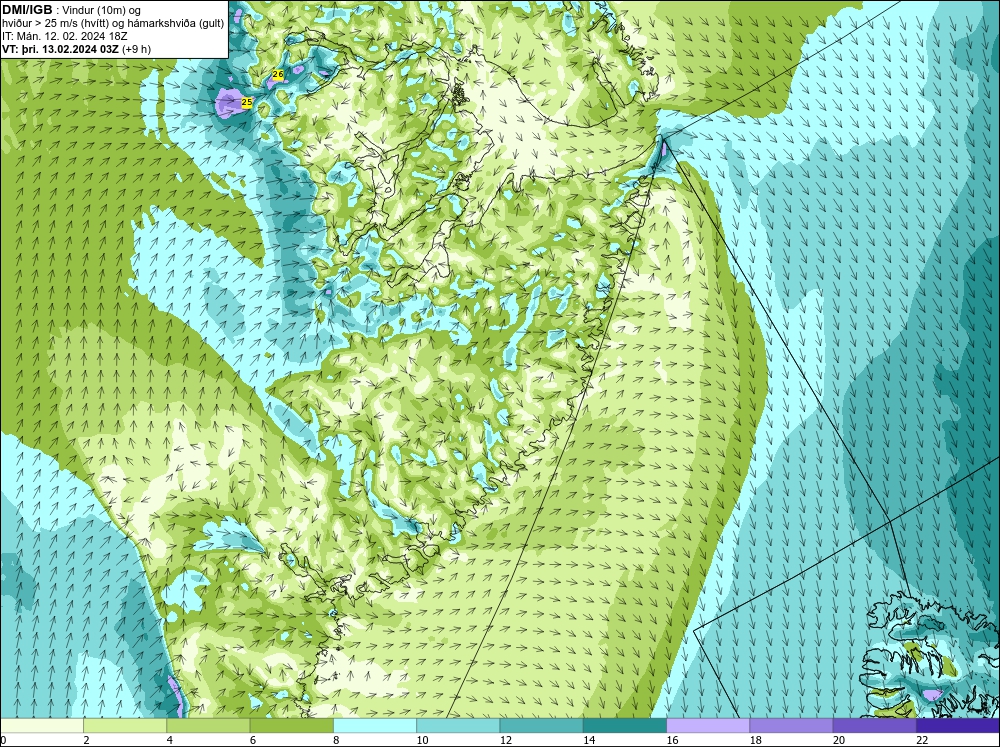The width and height of the screenshot is (1000, 747).
Task: Click the scale tick label 4
Action: point(170,740)
